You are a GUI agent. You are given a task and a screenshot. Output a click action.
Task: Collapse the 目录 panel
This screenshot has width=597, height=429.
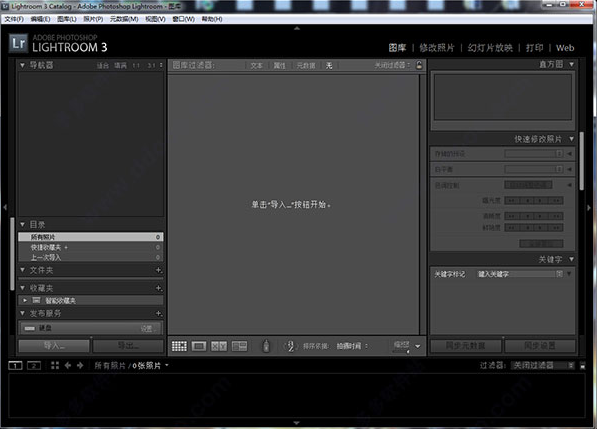(x=22, y=224)
